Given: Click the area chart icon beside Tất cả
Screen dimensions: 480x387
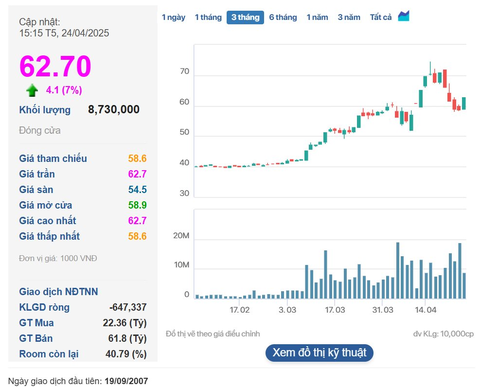Looking at the screenshot, I should [403, 16].
